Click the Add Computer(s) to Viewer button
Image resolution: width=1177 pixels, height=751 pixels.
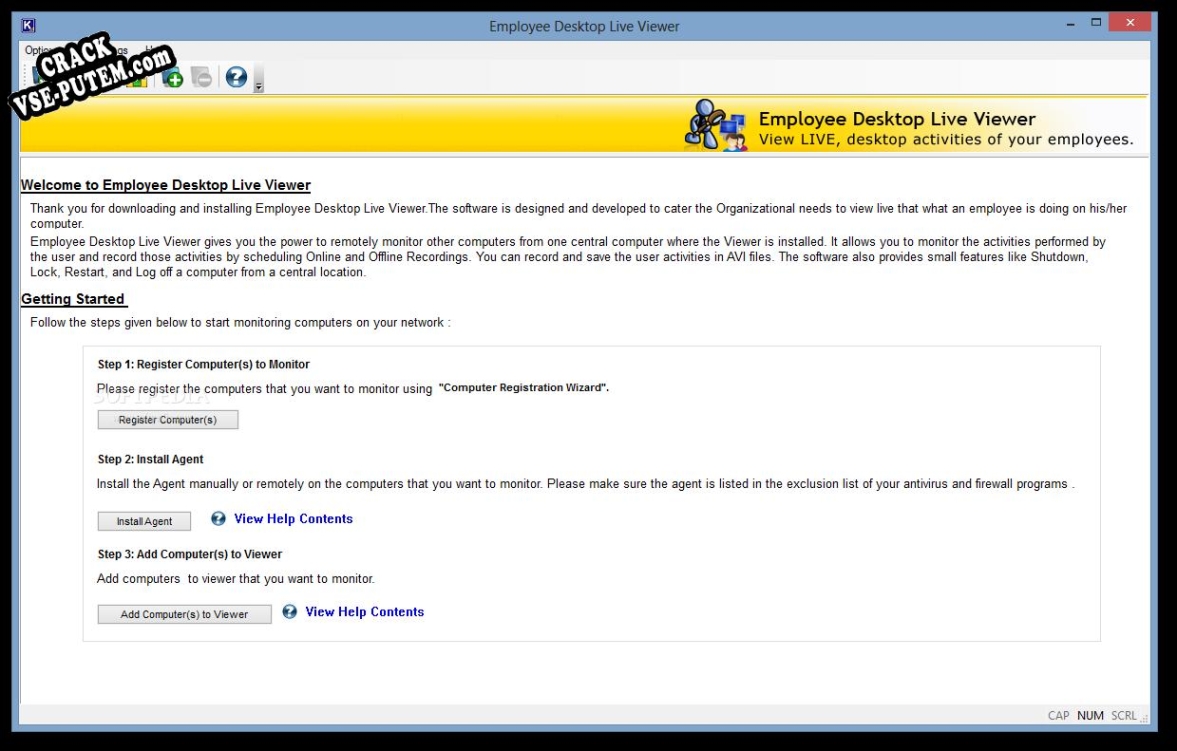pyautogui.click(x=185, y=614)
